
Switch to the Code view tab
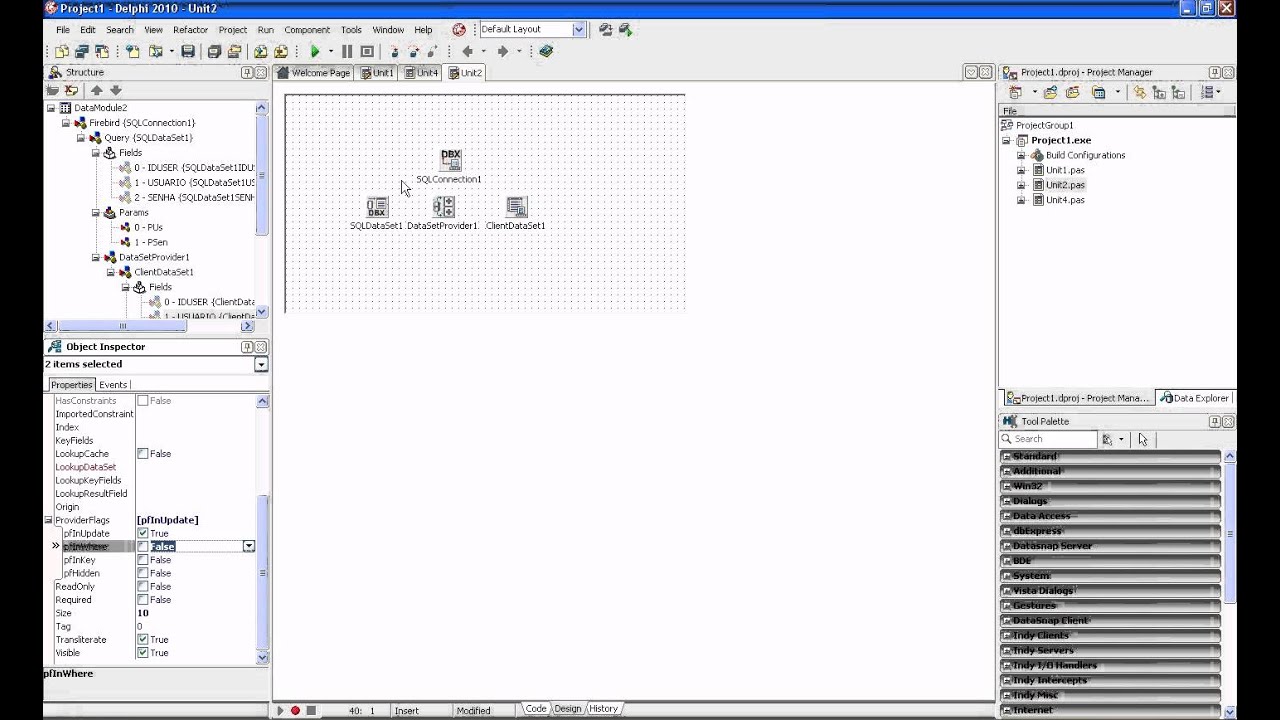[x=536, y=709]
